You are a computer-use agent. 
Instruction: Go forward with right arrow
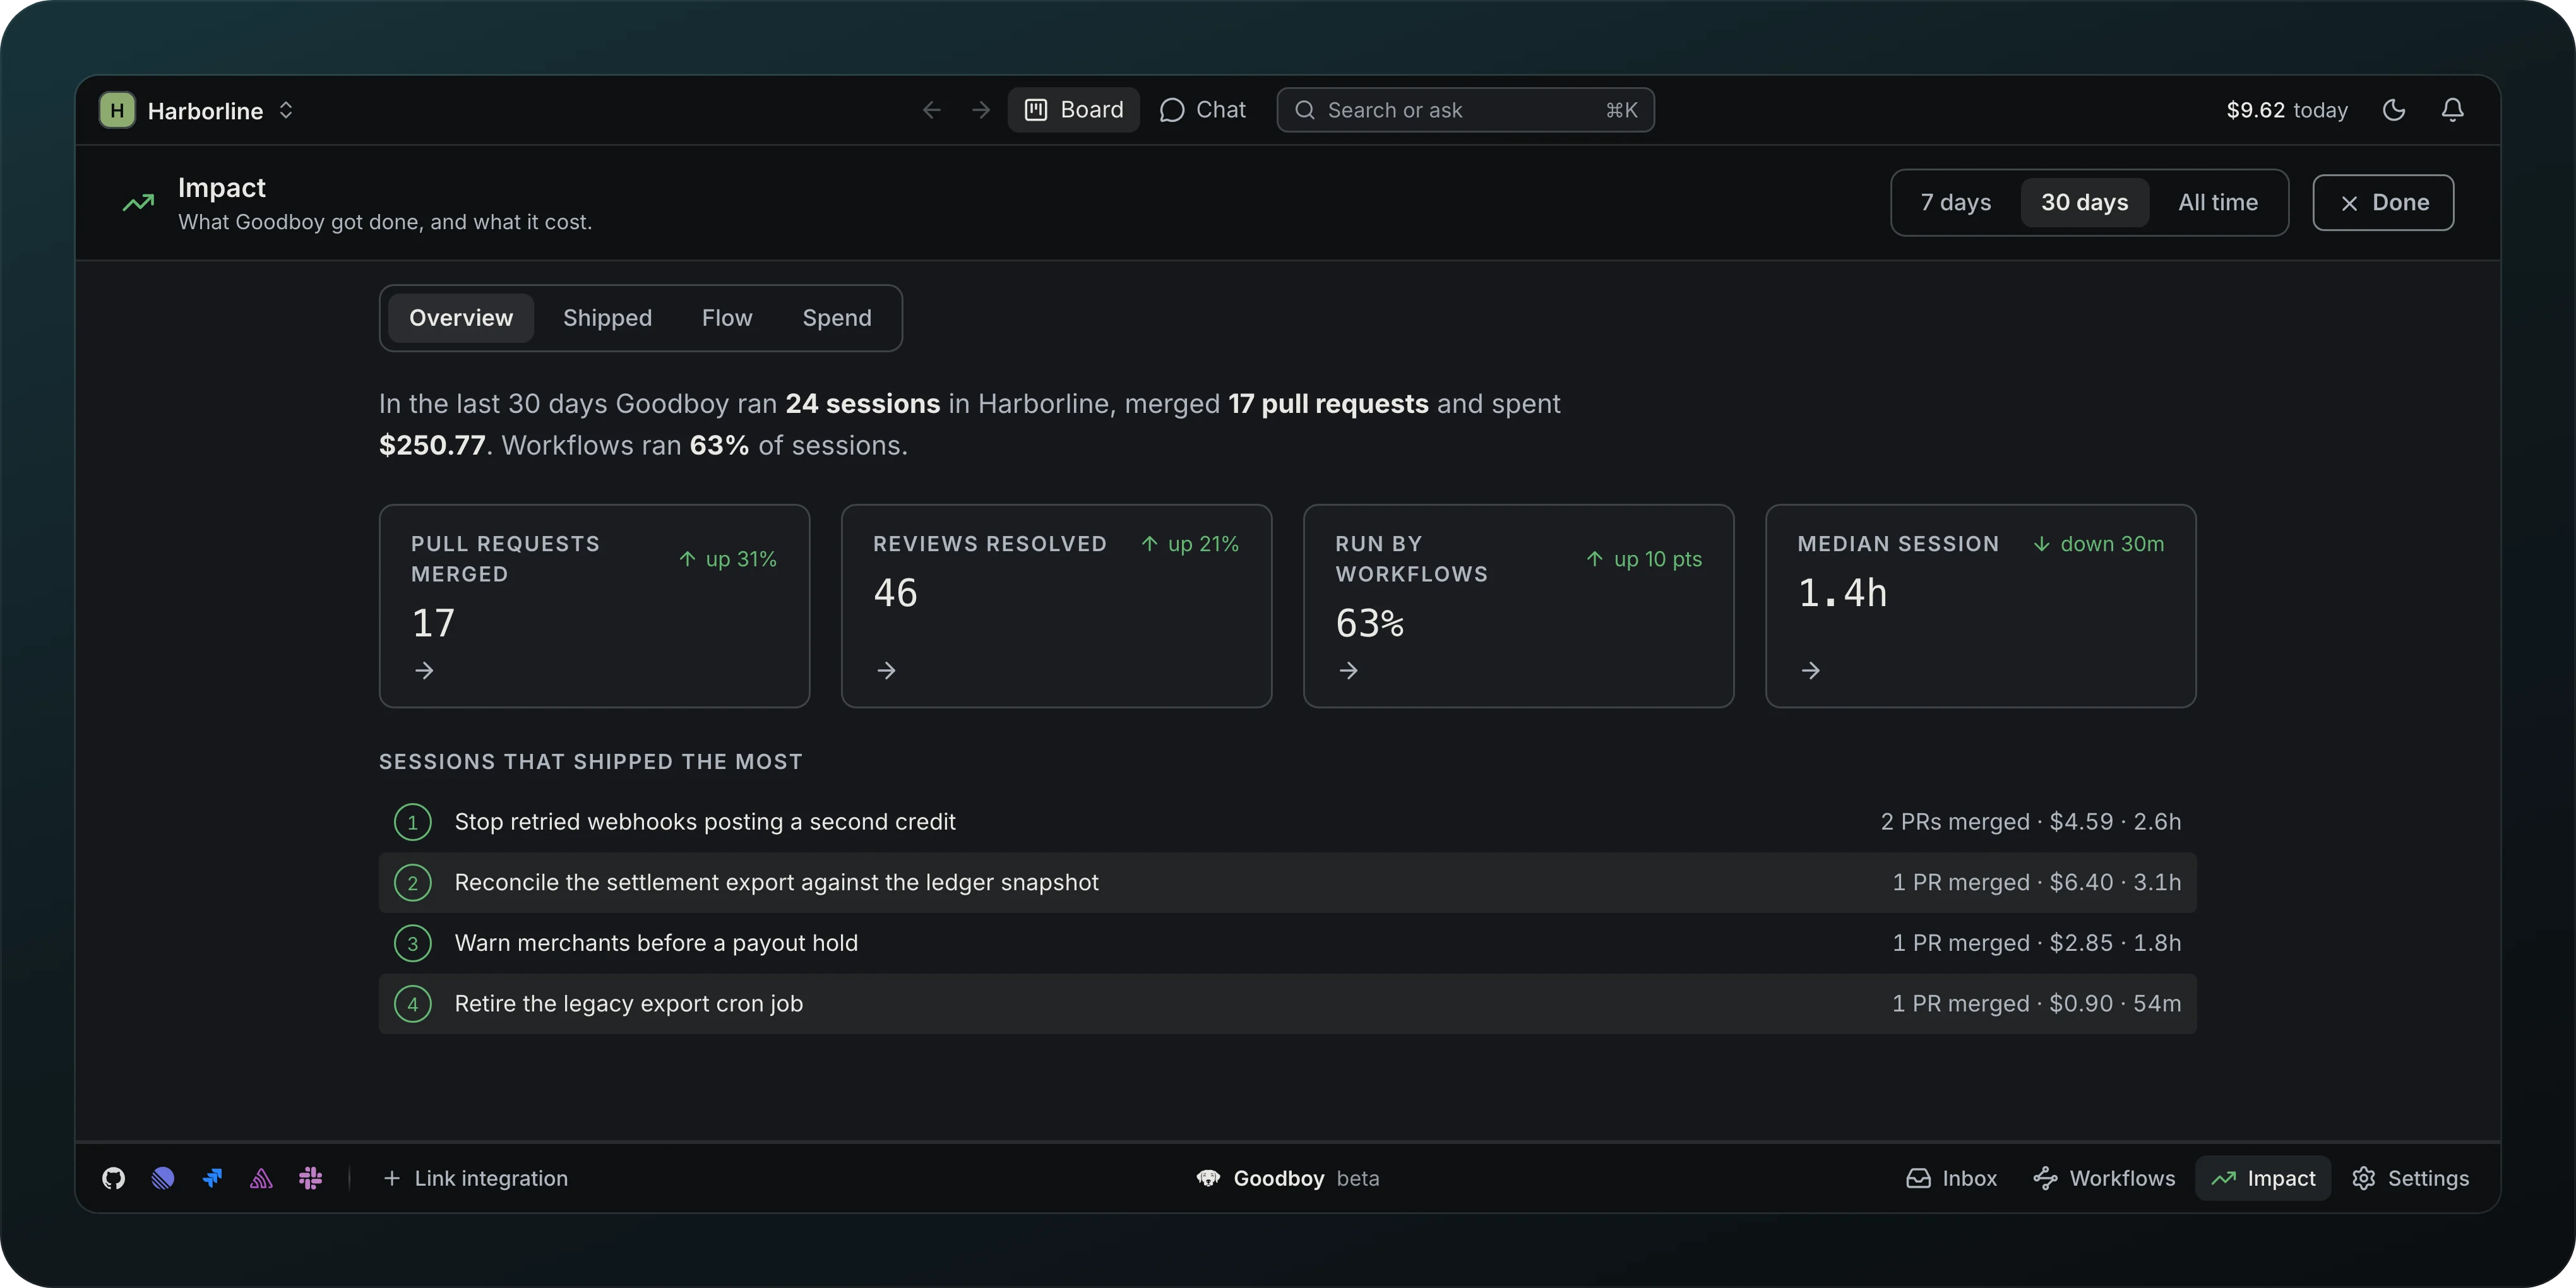tap(981, 110)
